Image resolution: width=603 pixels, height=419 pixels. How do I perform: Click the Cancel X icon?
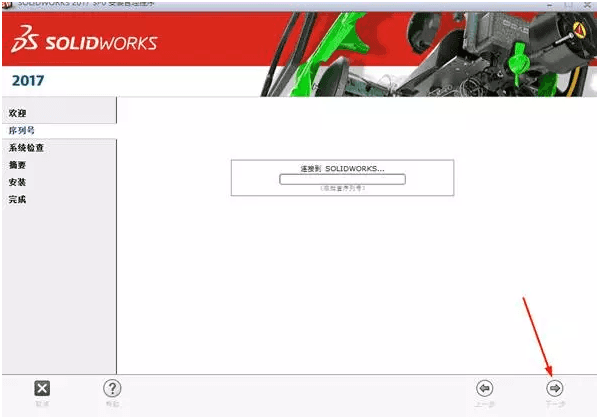pos(42,388)
